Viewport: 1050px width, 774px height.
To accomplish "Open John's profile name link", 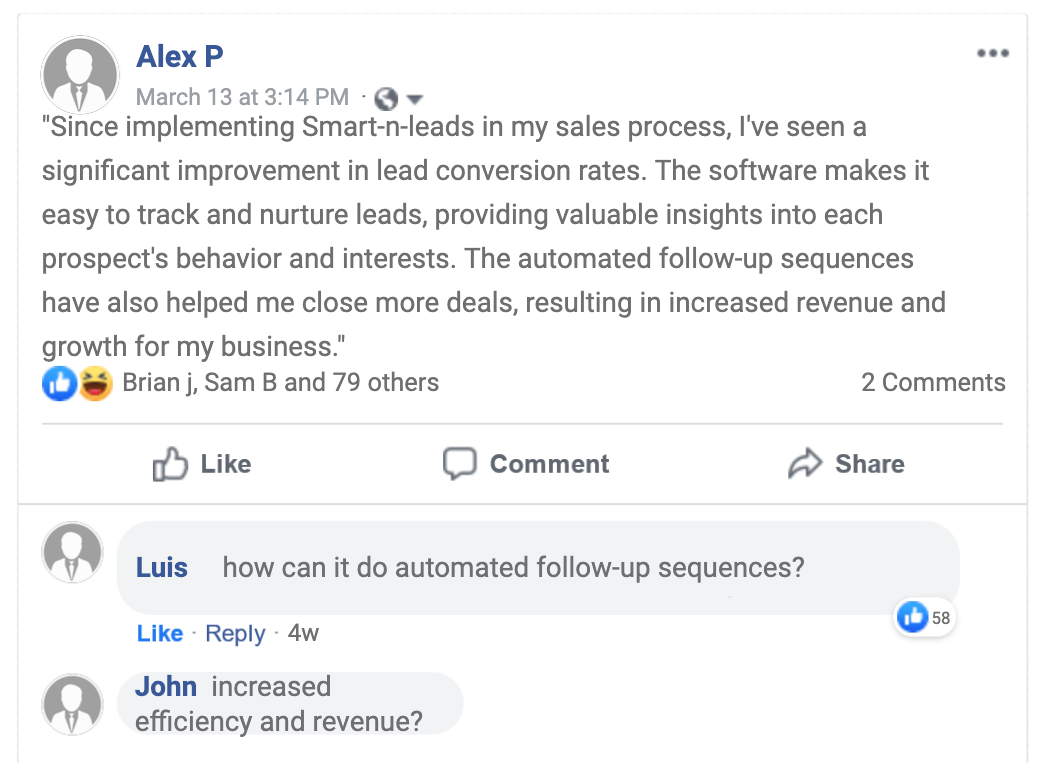I will point(166,687).
